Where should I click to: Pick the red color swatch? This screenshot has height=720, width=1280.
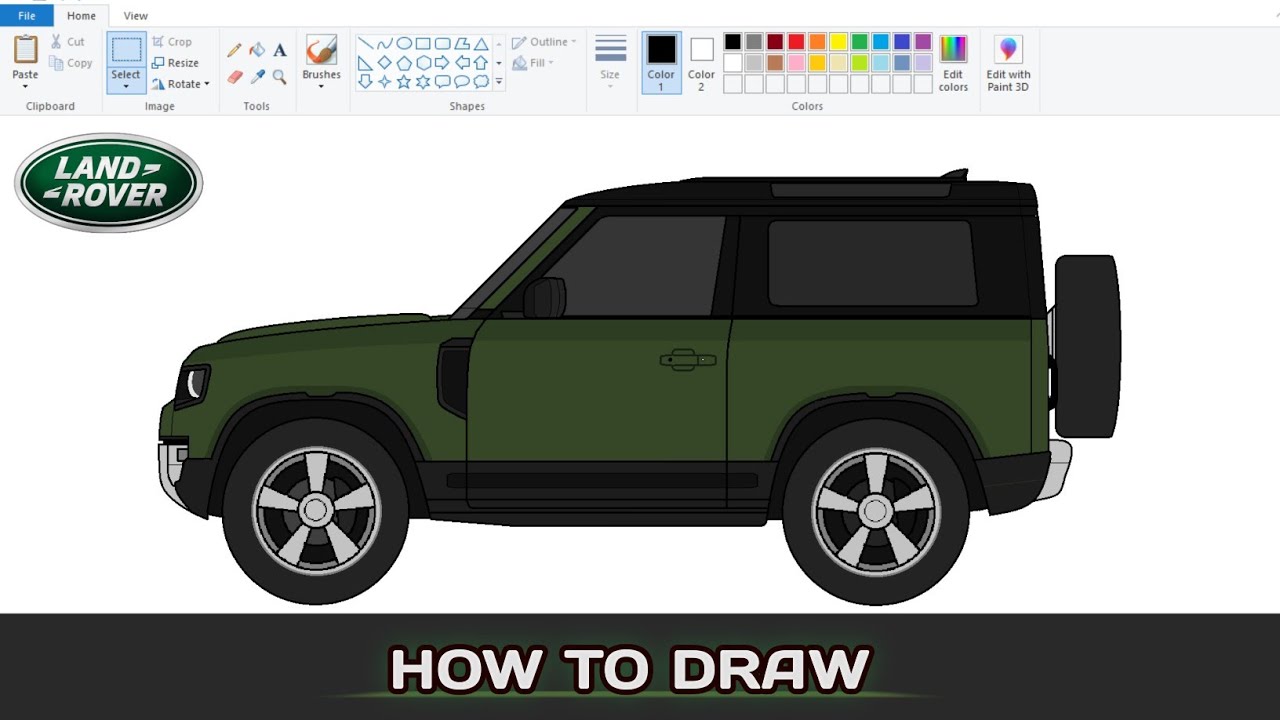pyautogui.click(x=796, y=42)
